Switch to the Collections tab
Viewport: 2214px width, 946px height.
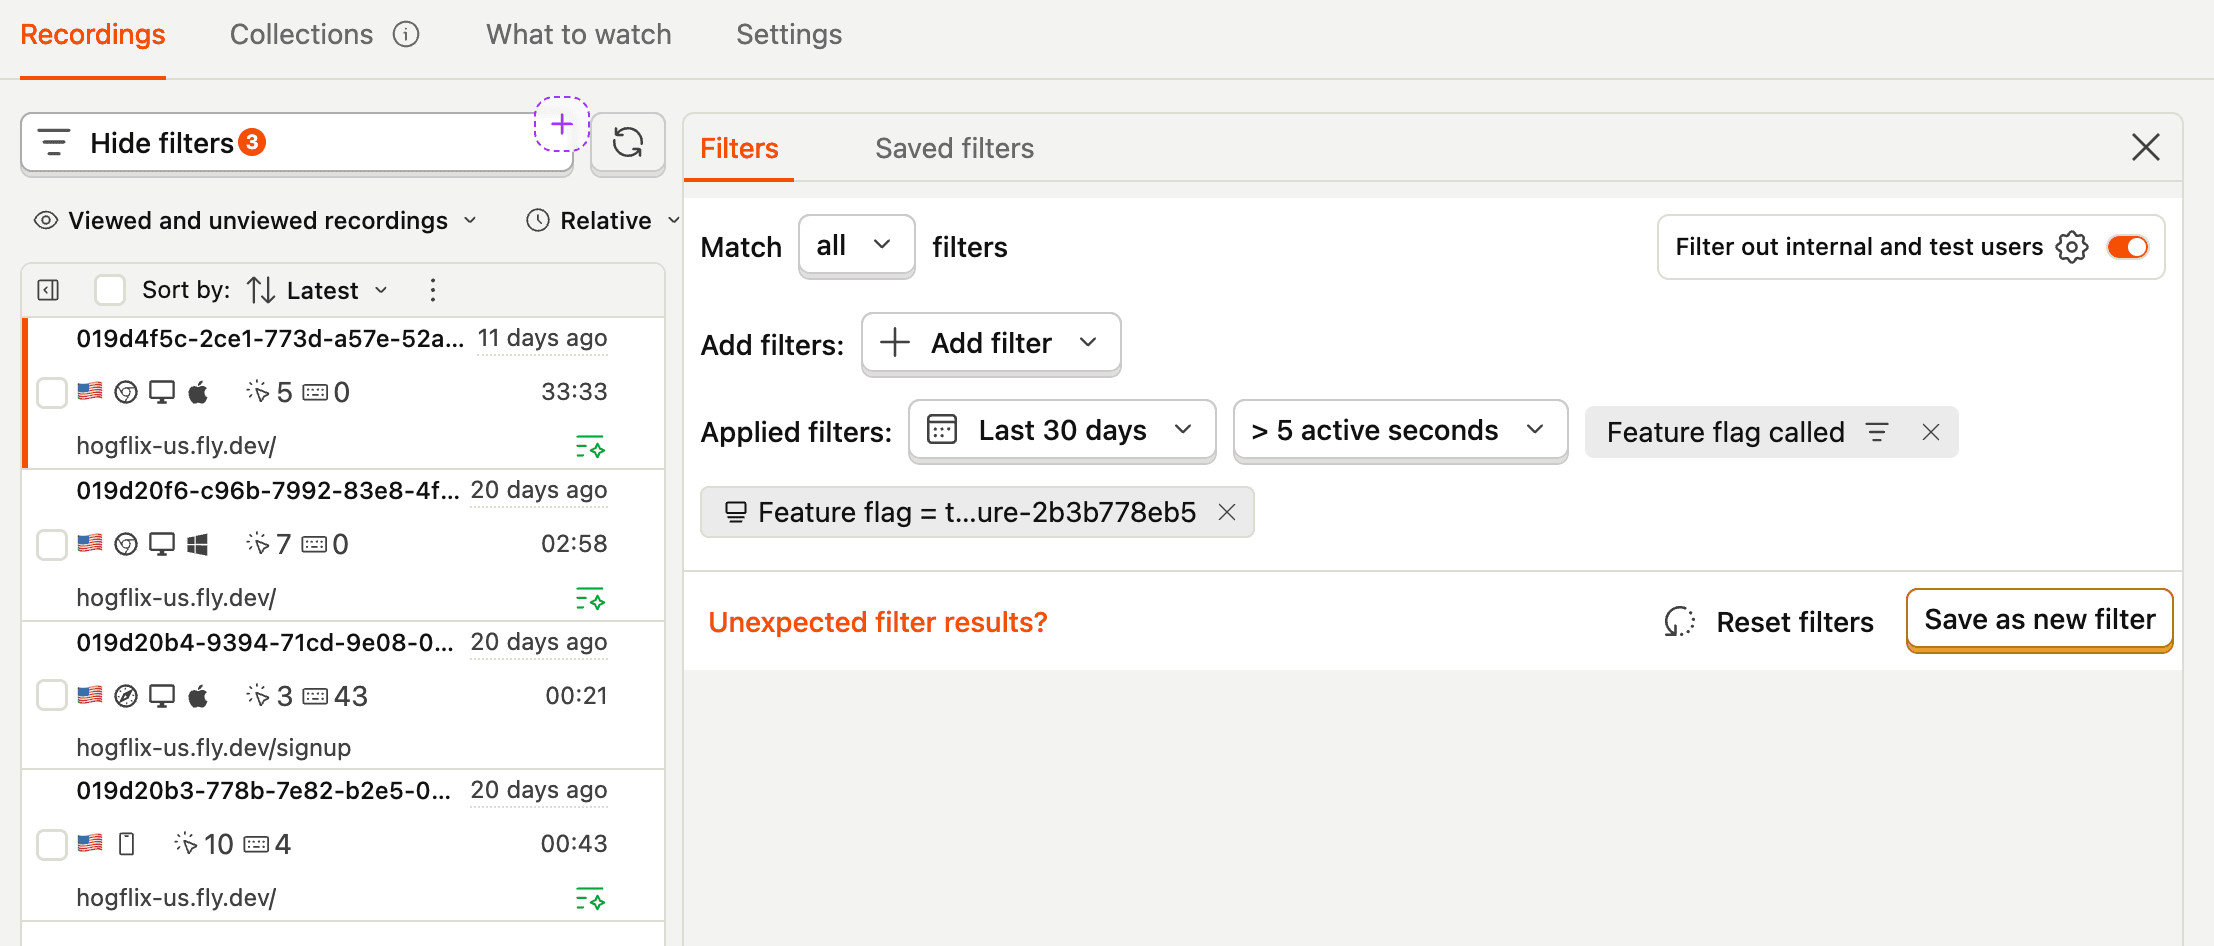click(301, 35)
